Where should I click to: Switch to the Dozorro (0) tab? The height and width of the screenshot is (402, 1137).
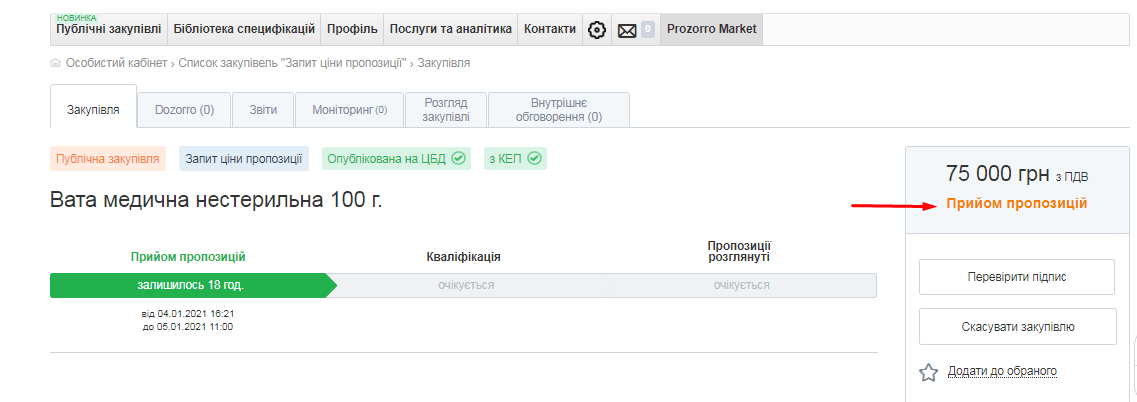click(184, 110)
